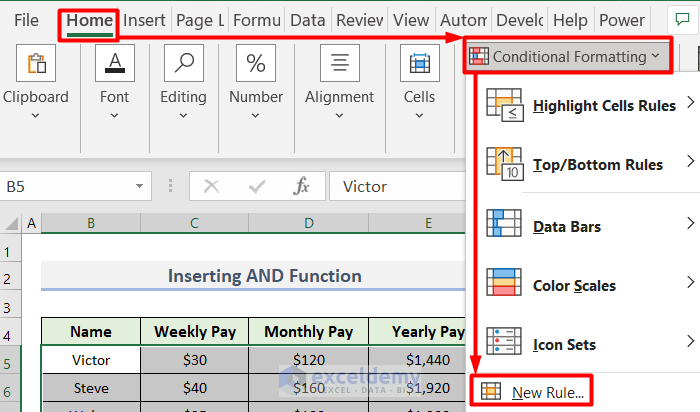Cancel formula entry with the X icon

point(211,186)
